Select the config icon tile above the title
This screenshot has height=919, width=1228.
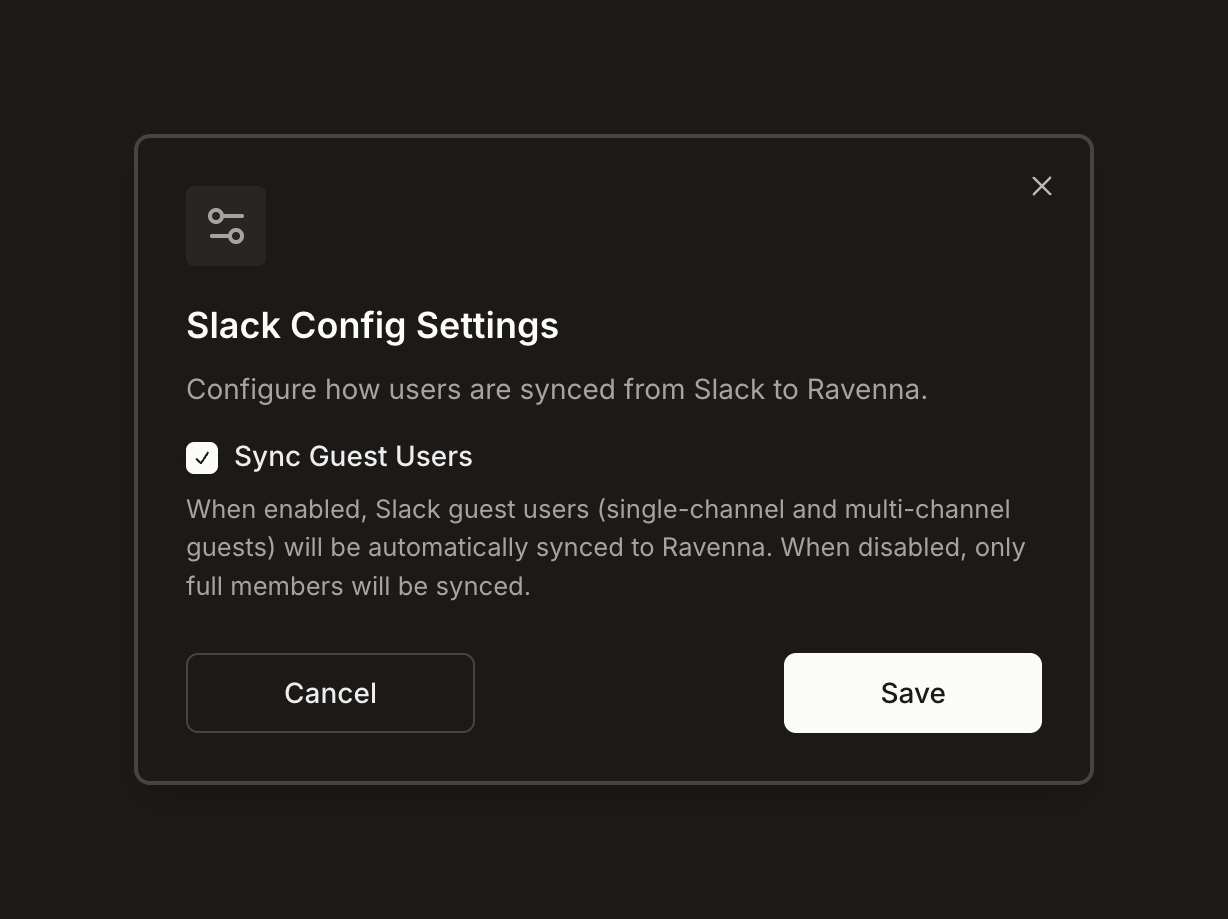pos(226,226)
